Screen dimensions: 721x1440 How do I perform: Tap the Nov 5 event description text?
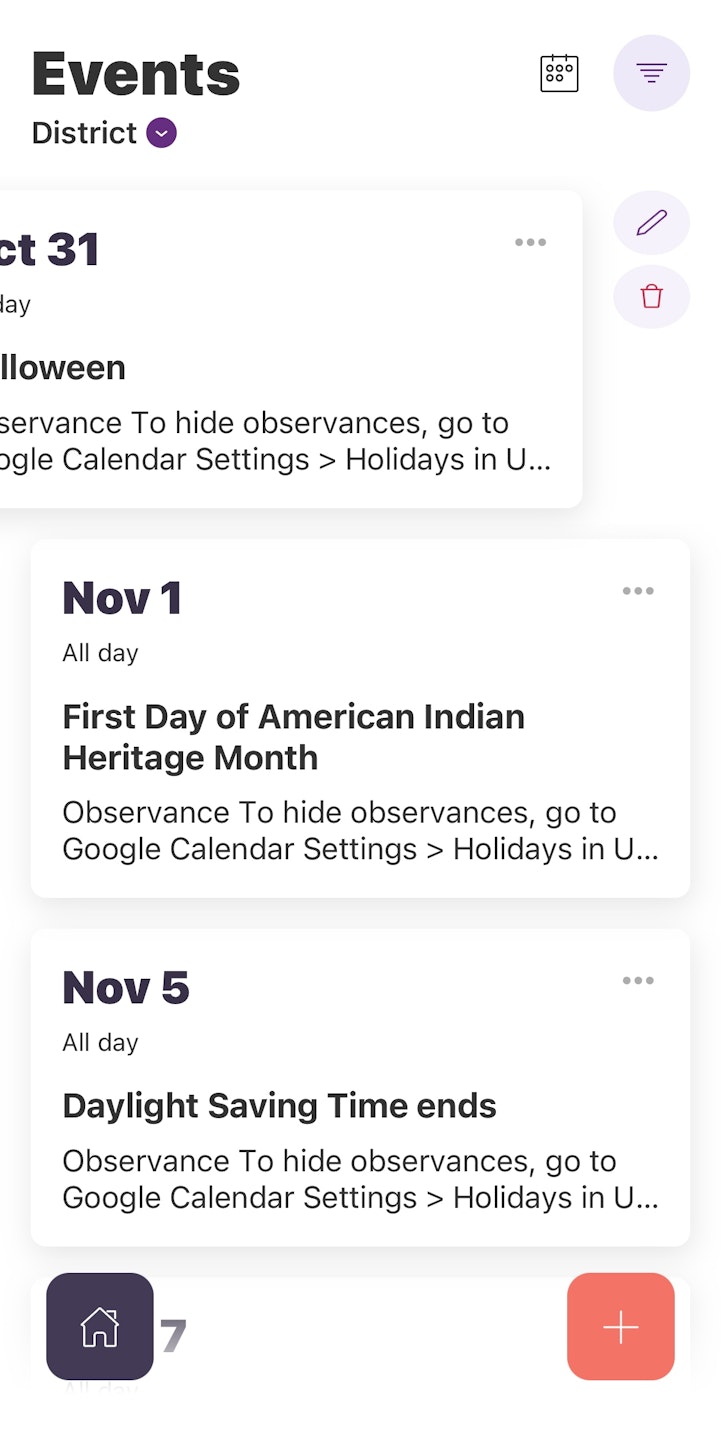click(x=360, y=1179)
